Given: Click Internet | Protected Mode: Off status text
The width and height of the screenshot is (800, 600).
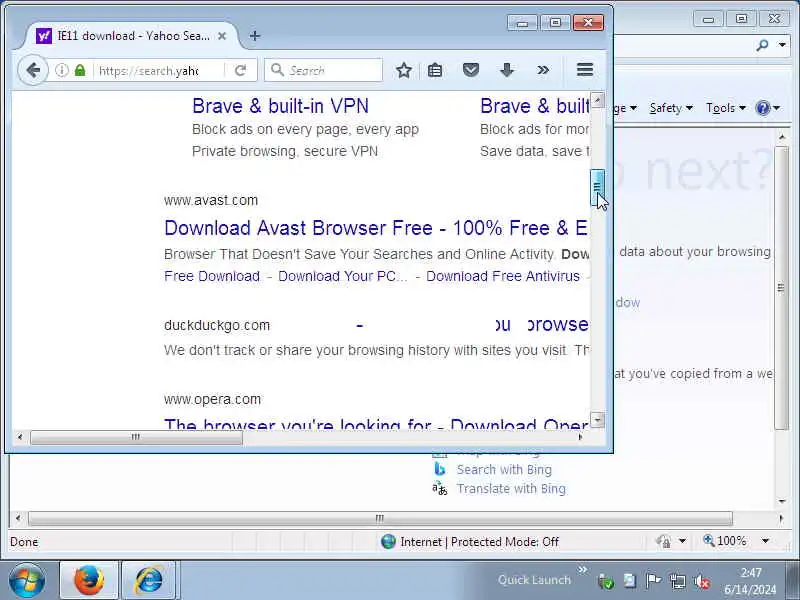Looking at the screenshot, I should click(480, 542).
